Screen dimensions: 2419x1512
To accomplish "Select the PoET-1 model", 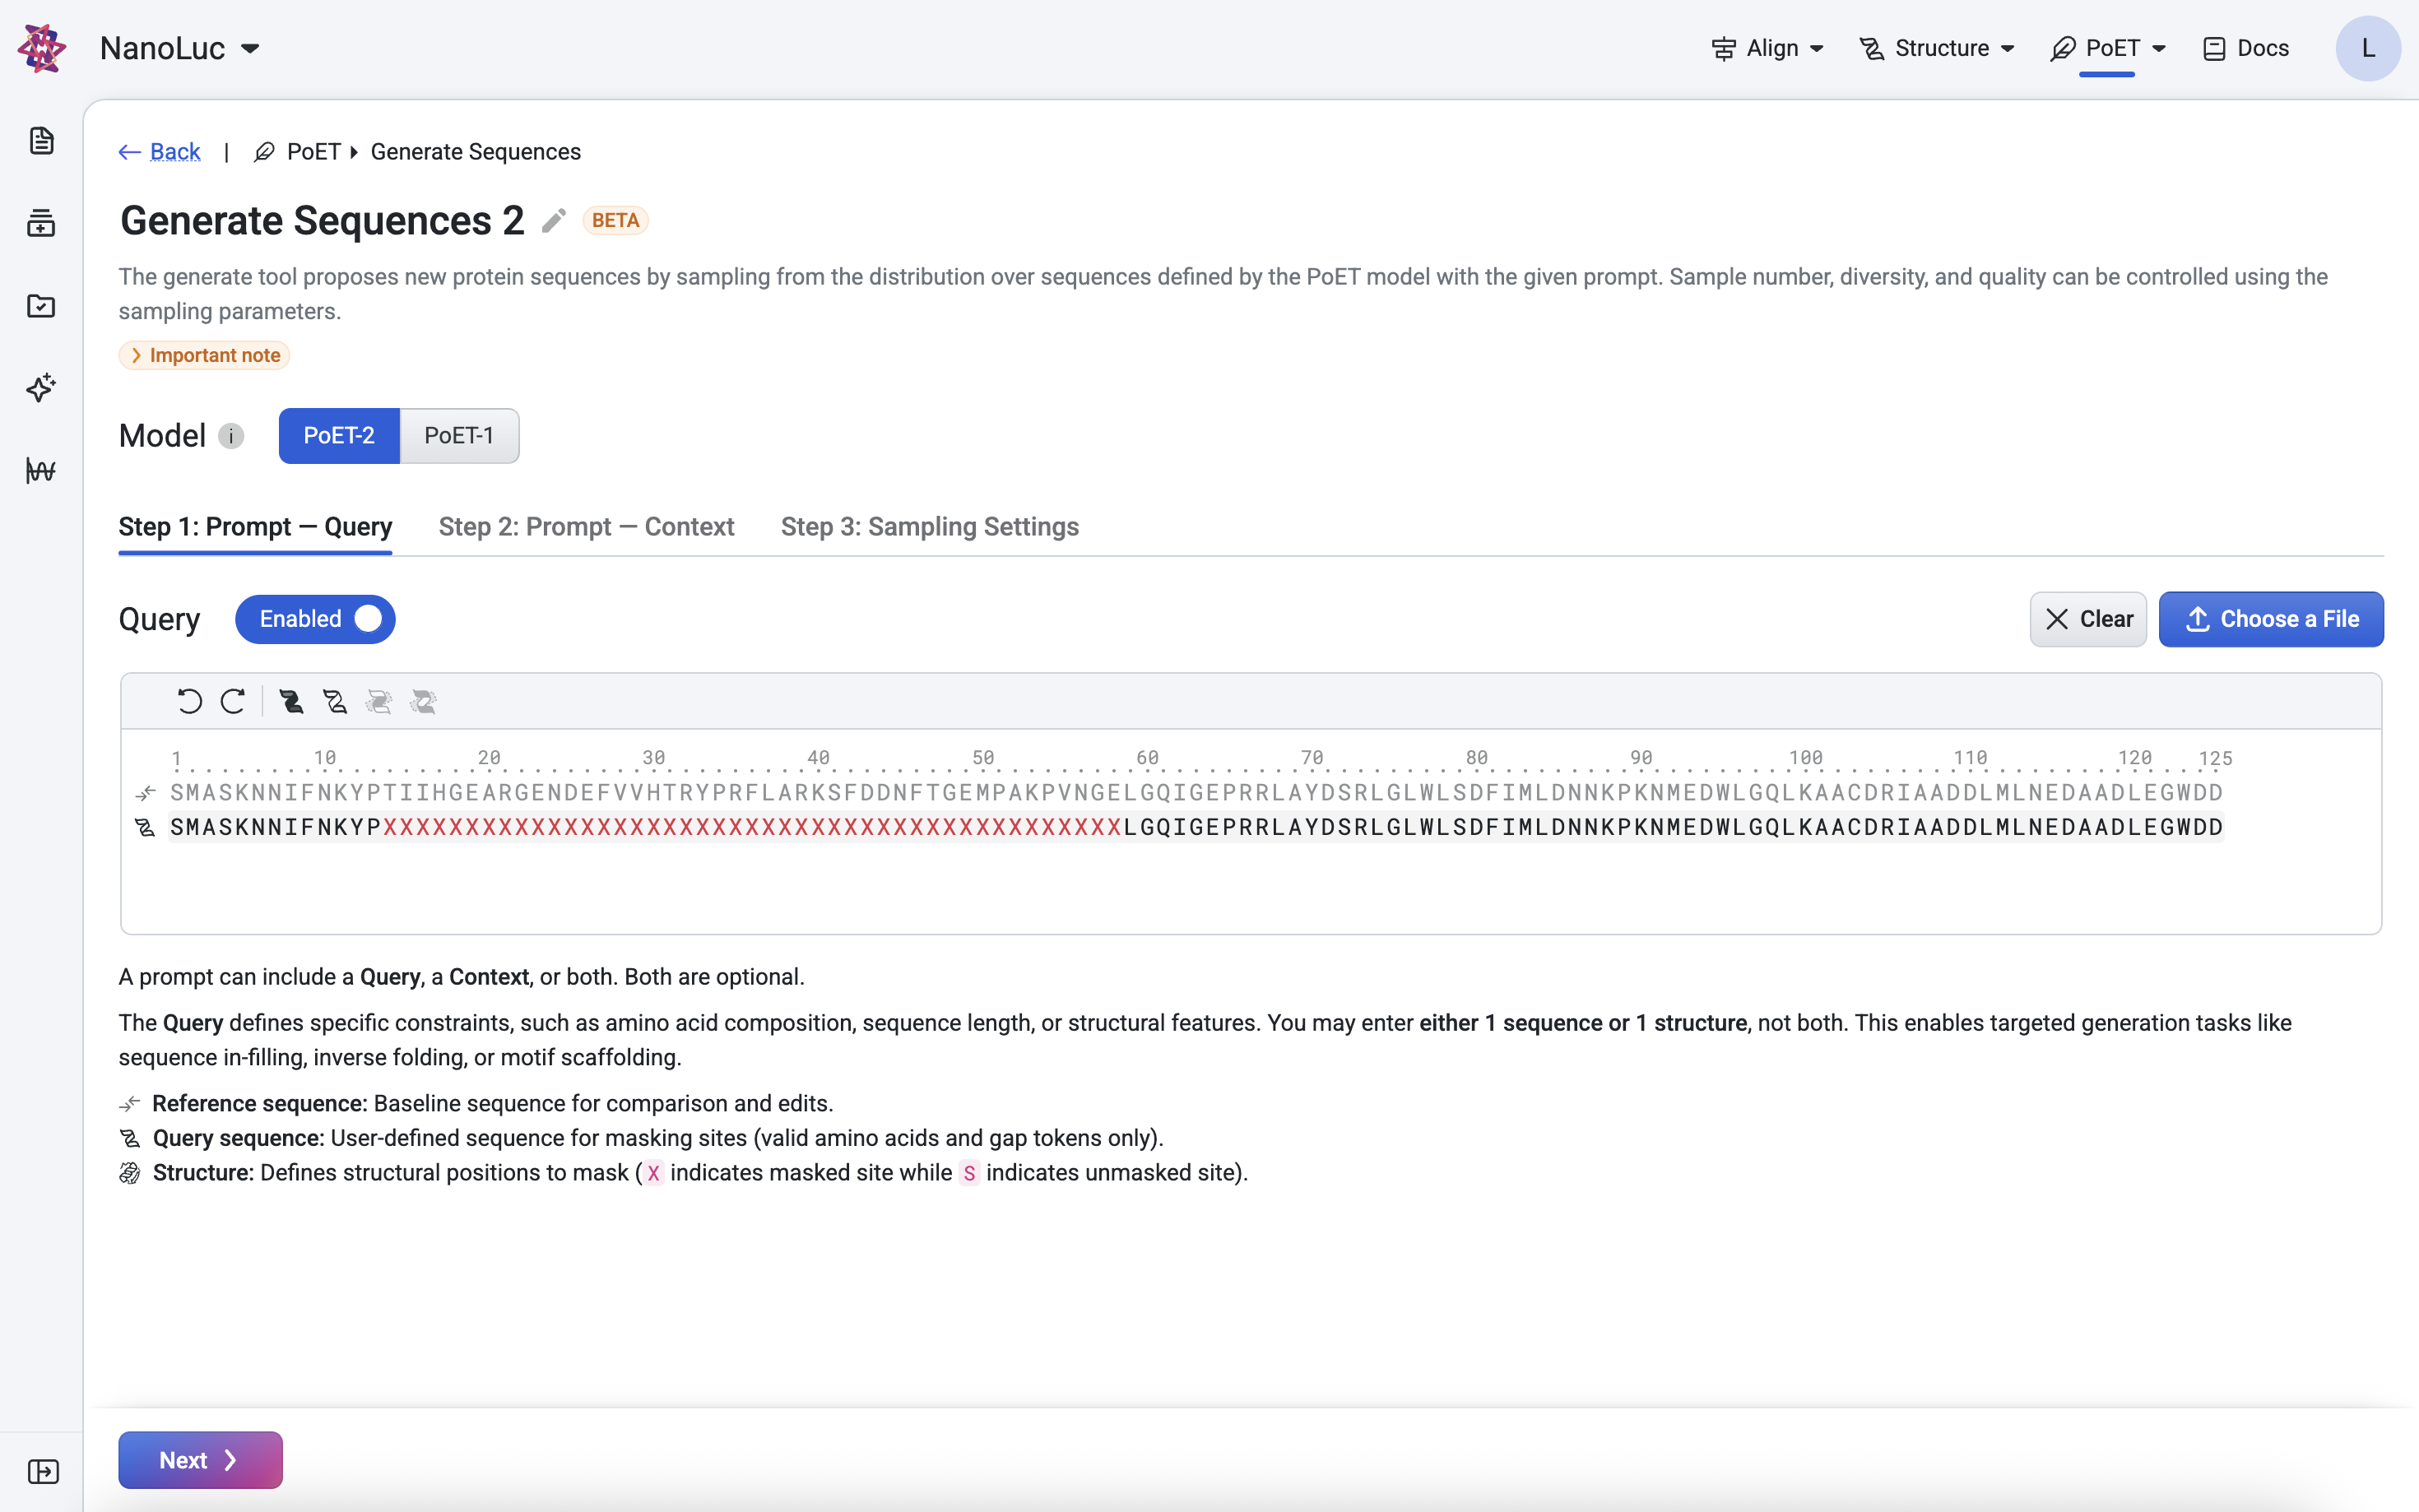I will [x=459, y=436].
